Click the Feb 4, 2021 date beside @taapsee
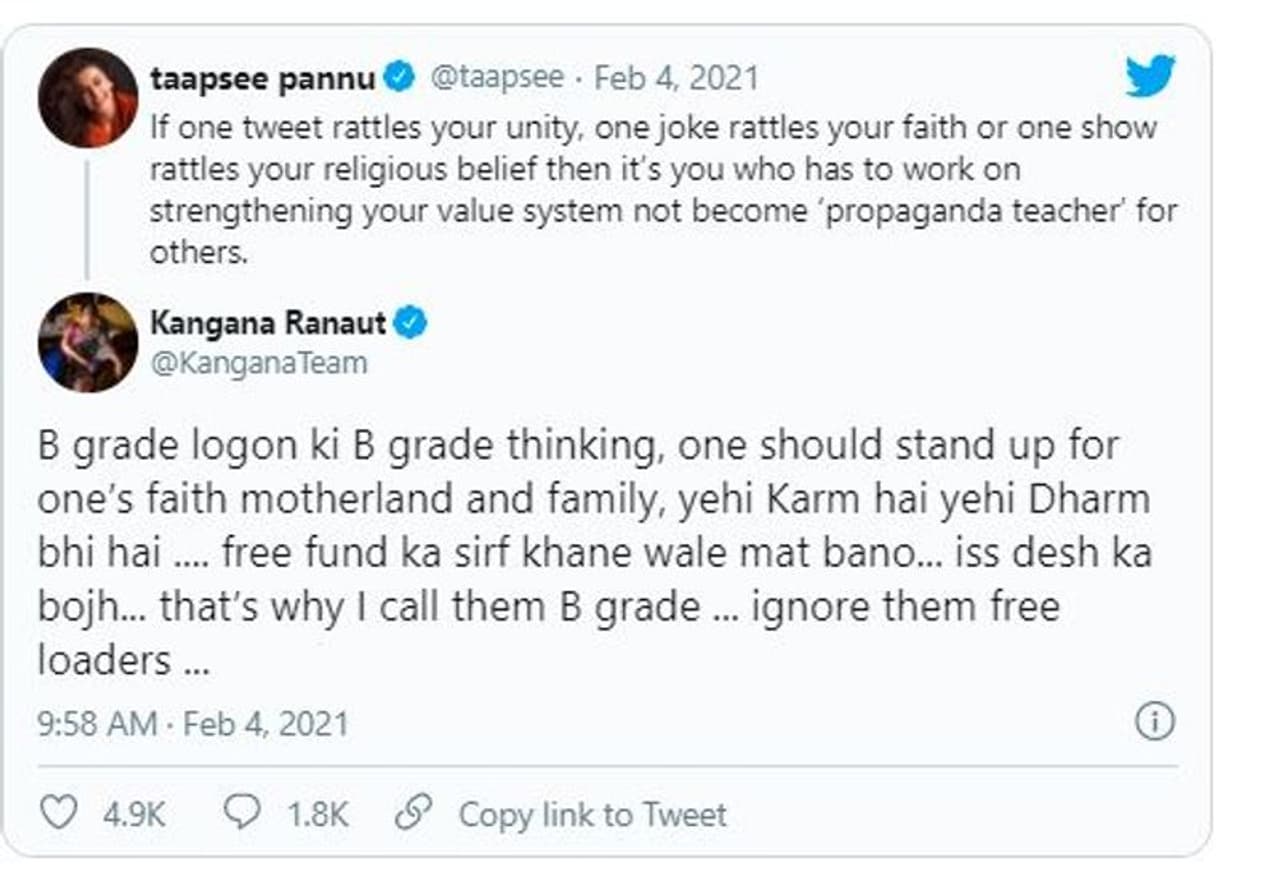The image size is (1280, 883). coord(677,78)
